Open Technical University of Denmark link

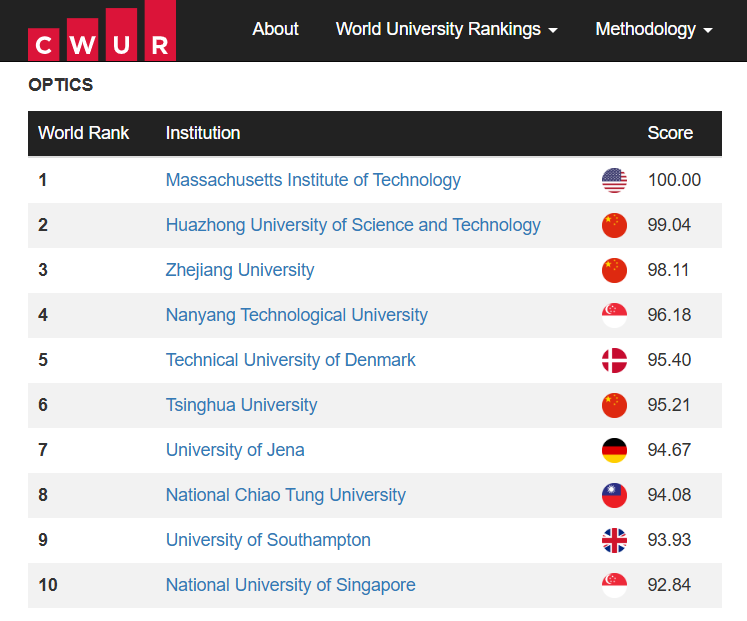pos(291,360)
